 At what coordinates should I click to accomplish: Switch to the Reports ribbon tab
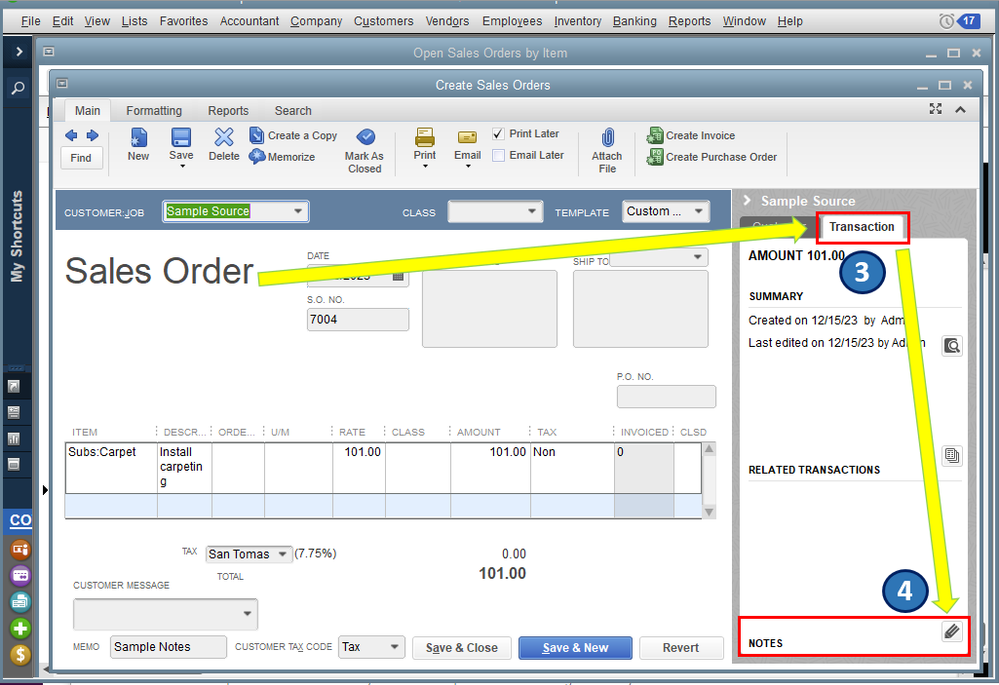tap(228, 111)
